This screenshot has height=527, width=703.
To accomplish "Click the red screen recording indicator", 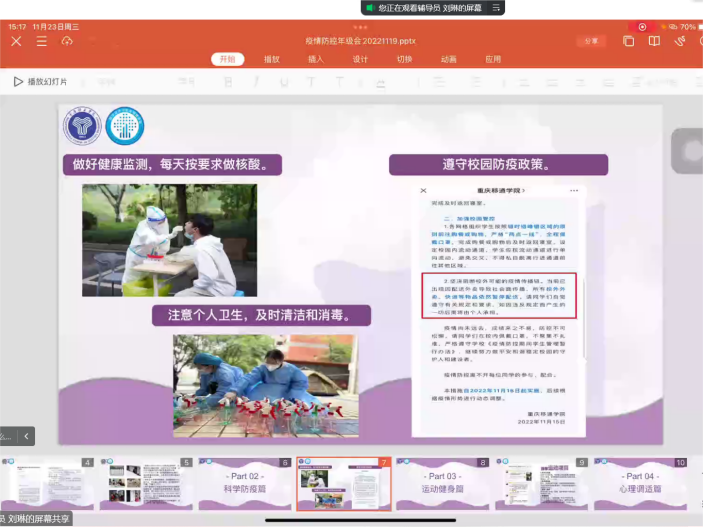I will 642,27.
